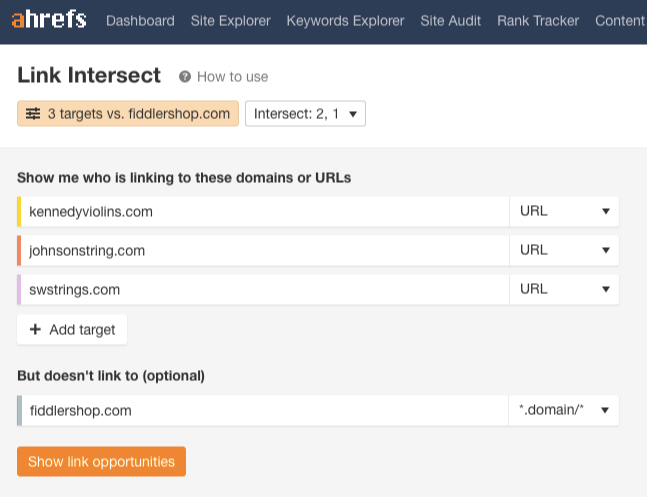The image size is (647, 497).
Task: Click the fiddlershop.com exclusion field
Action: (x=264, y=410)
